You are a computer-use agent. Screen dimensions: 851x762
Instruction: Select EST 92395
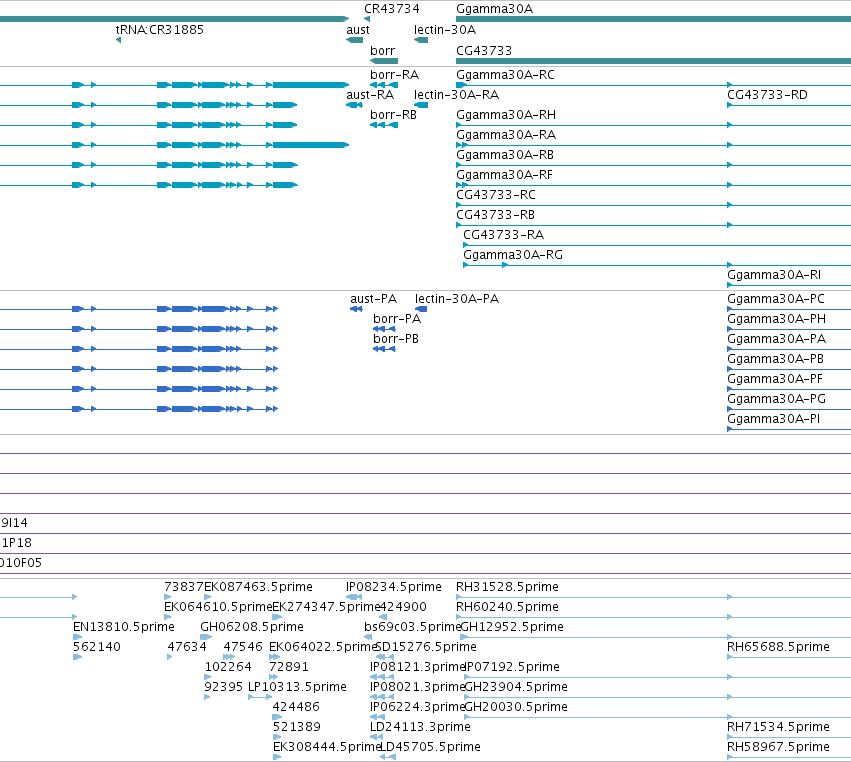(224, 687)
